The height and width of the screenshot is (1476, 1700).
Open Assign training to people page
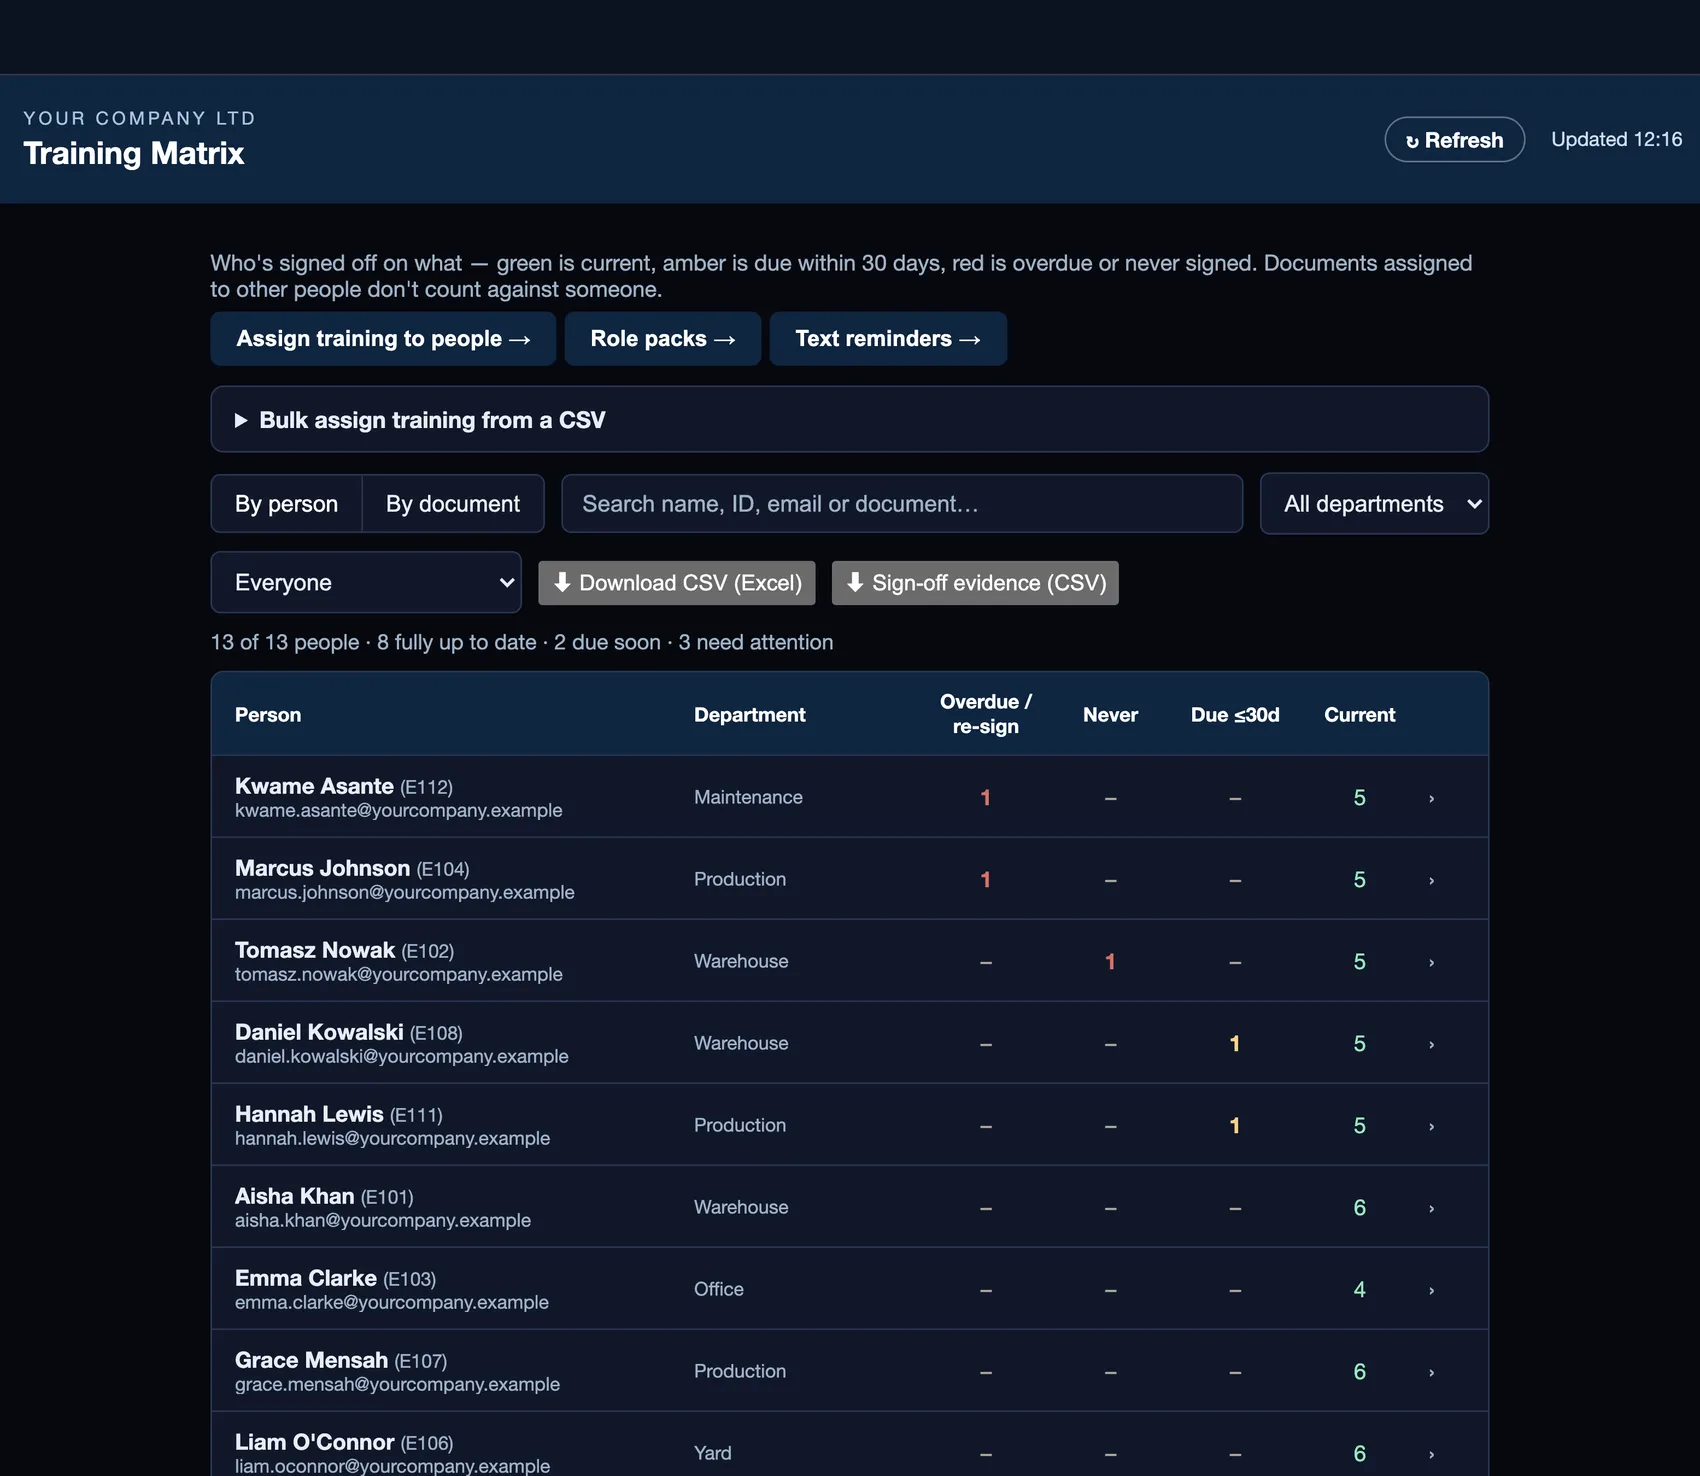point(383,339)
